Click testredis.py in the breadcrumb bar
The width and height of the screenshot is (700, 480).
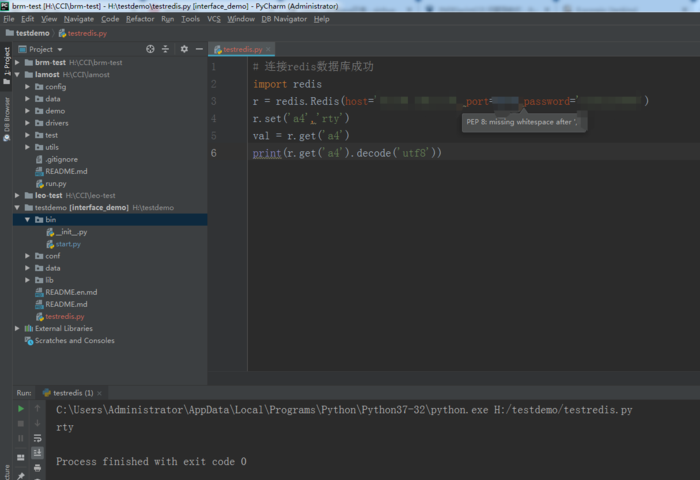[83, 33]
